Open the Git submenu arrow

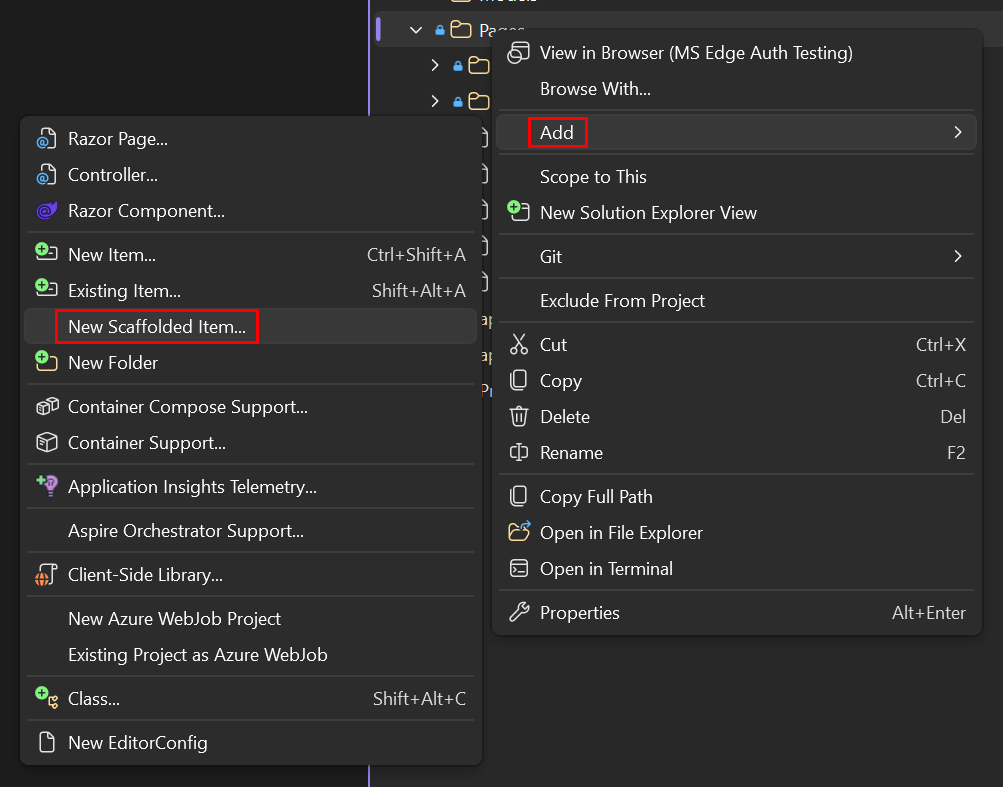[x=958, y=256]
